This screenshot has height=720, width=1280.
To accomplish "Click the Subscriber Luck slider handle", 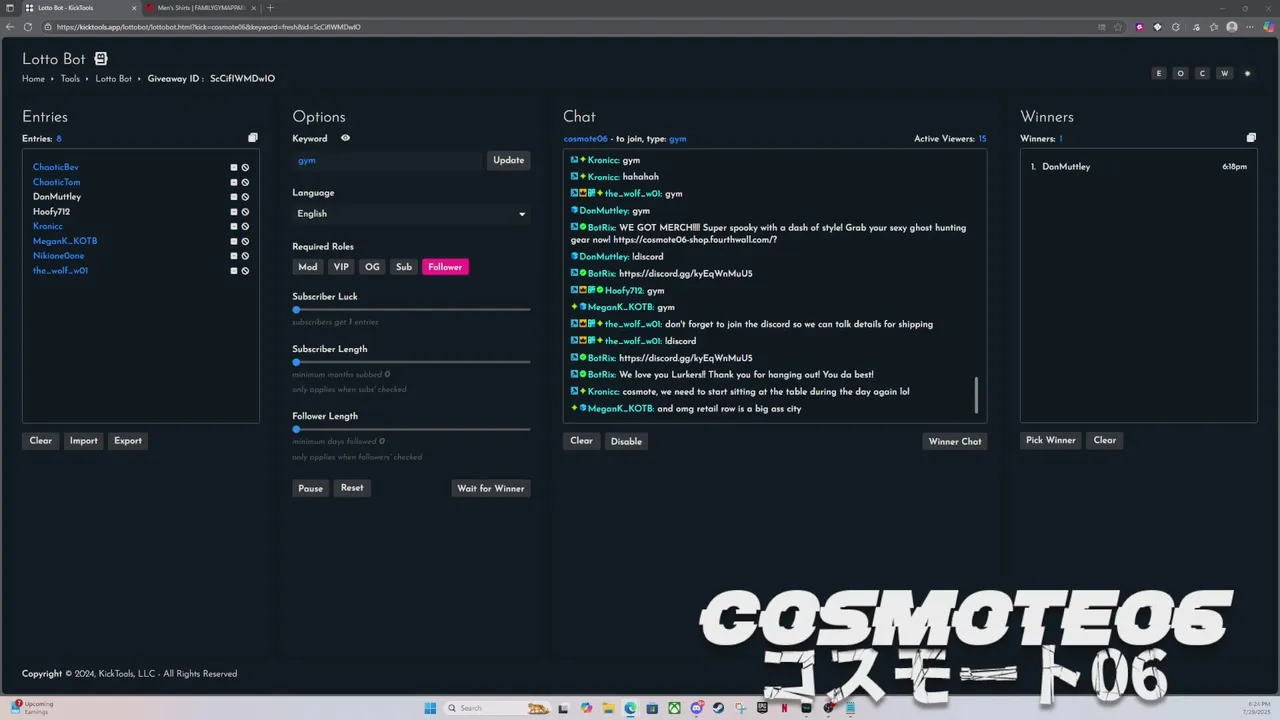I will pos(296,310).
